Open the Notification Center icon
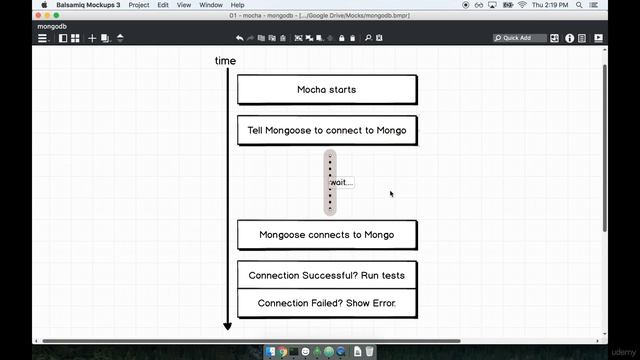Screen dimensions: 640x360 coord(594,5)
